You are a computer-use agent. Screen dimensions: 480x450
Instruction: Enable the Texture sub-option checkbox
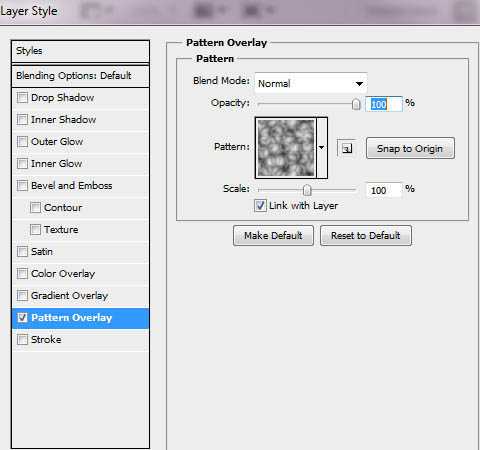(x=35, y=230)
